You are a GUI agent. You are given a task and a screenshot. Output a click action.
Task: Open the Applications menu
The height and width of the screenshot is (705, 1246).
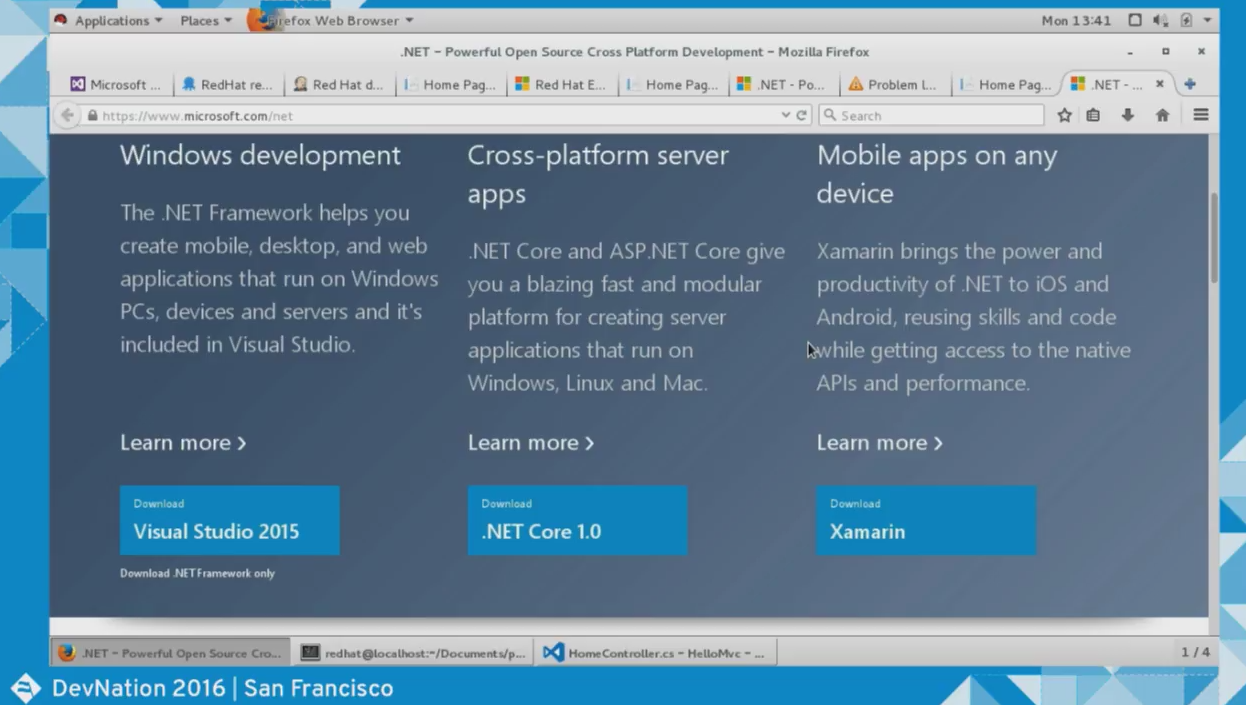[x=118, y=20]
